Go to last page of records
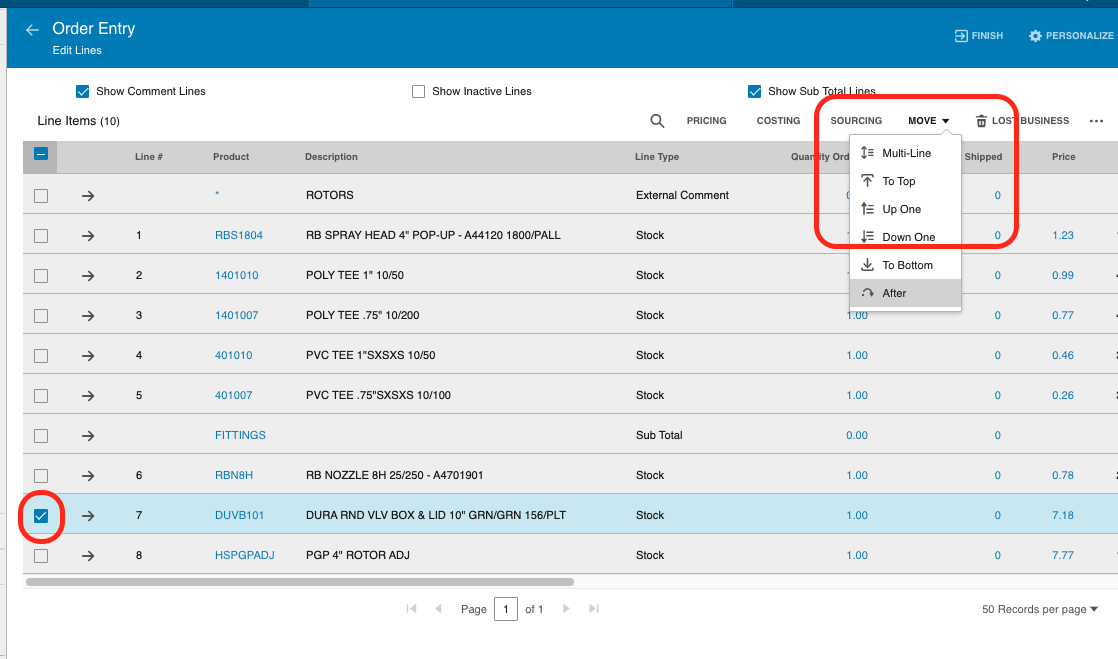This screenshot has width=1118, height=659. tap(593, 608)
